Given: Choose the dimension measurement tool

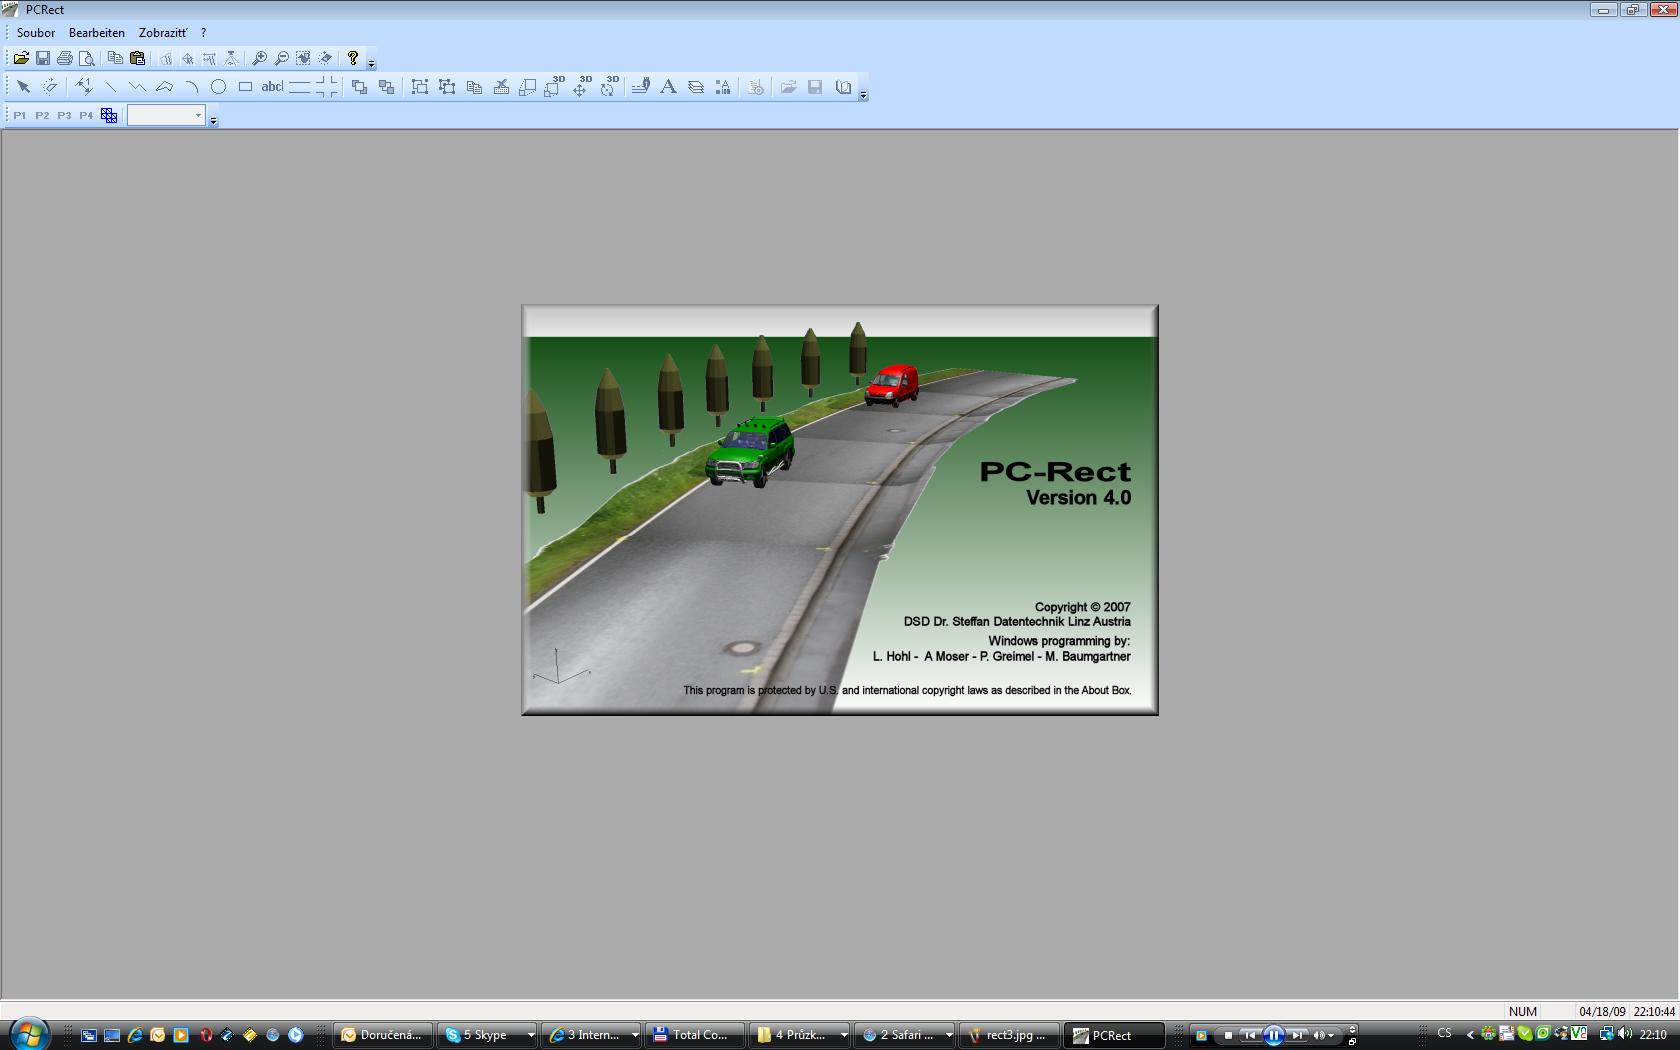Looking at the screenshot, I should click(x=84, y=87).
